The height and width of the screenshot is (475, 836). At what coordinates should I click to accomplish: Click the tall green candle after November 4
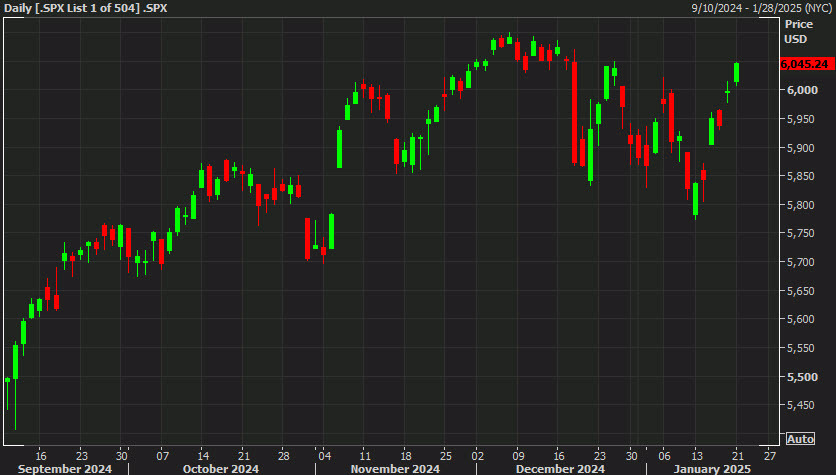coord(340,149)
